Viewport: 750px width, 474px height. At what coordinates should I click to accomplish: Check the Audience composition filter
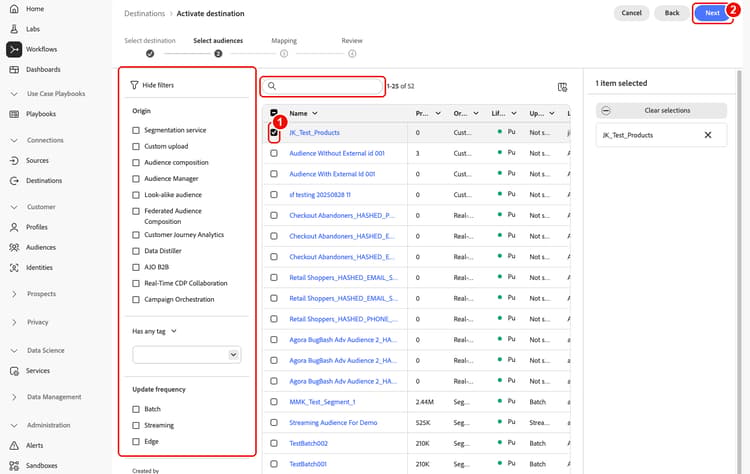pyautogui.click(x=136, y=163)
